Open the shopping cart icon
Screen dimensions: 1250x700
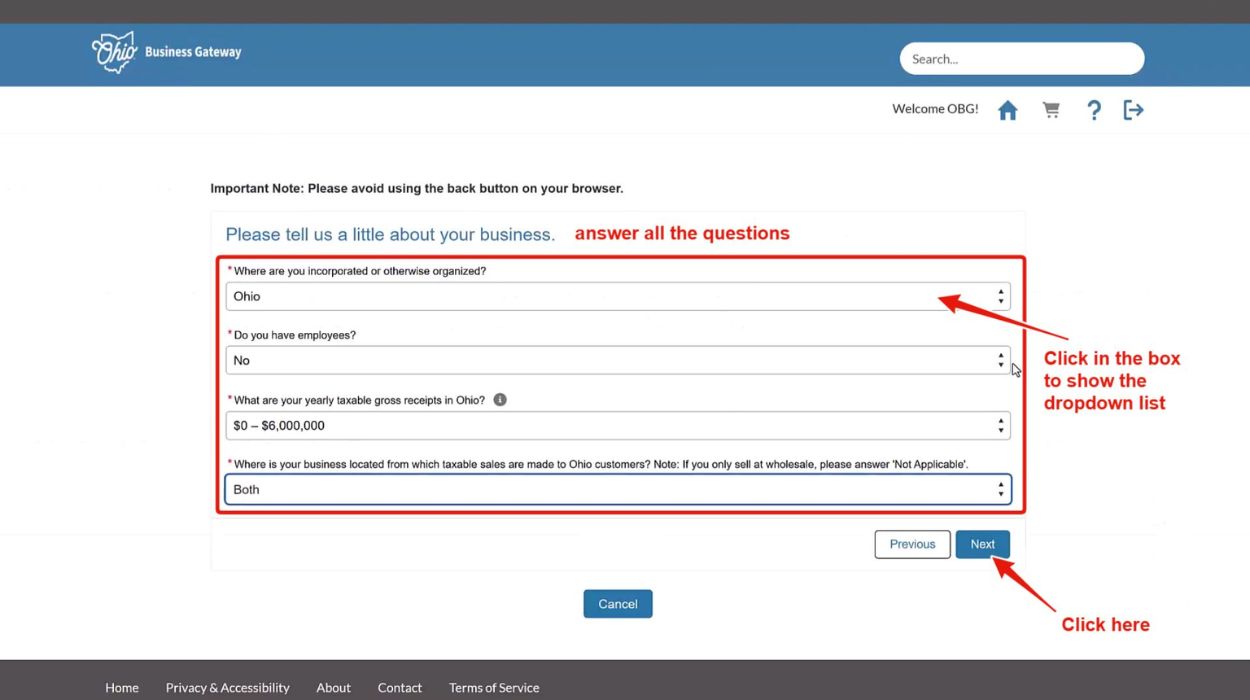(x=1051, y=109)
